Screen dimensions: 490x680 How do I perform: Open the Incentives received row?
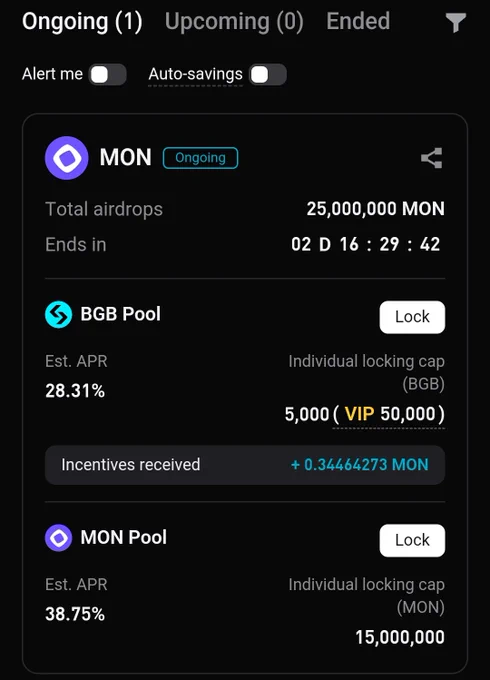(x=245, y=465)
